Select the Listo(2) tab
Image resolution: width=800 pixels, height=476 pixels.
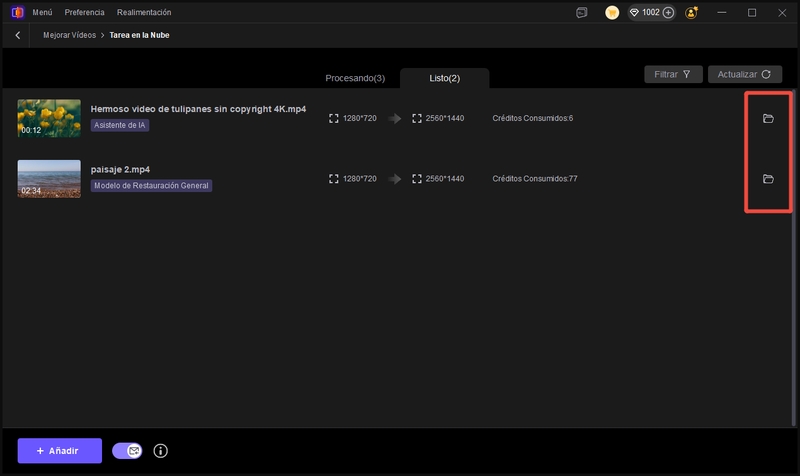click(444, 78)
